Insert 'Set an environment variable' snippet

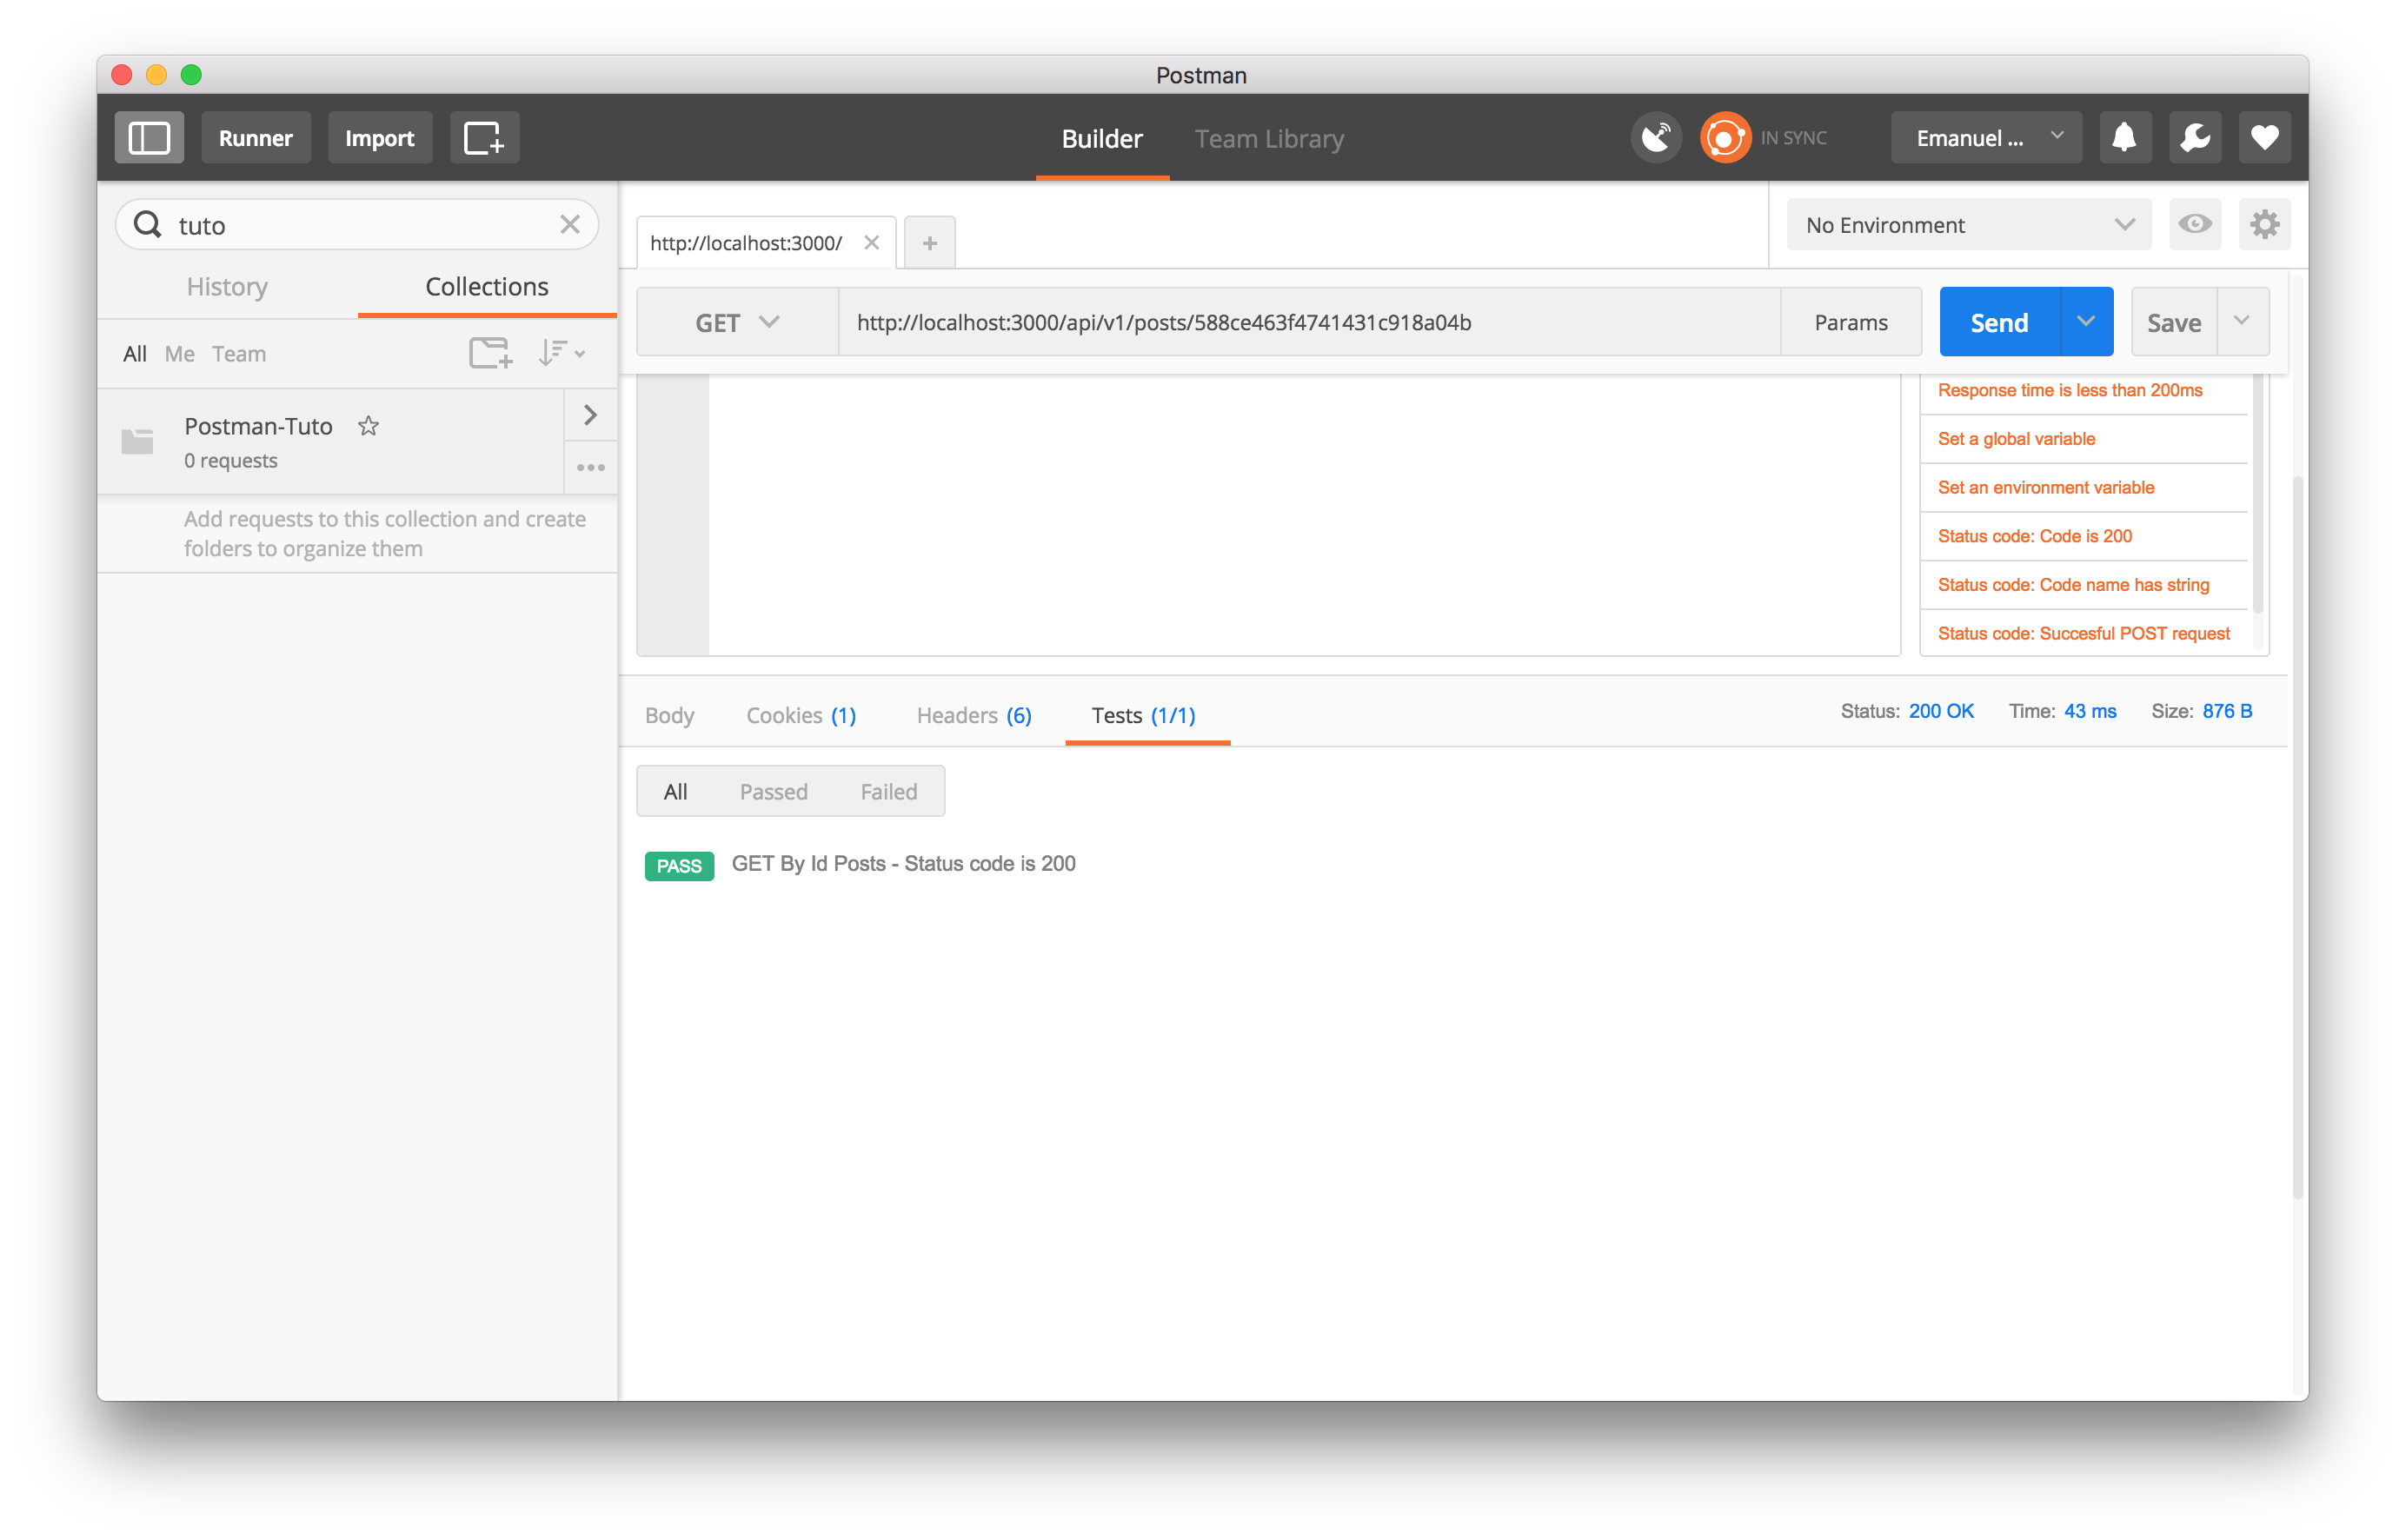(2046, 487)
